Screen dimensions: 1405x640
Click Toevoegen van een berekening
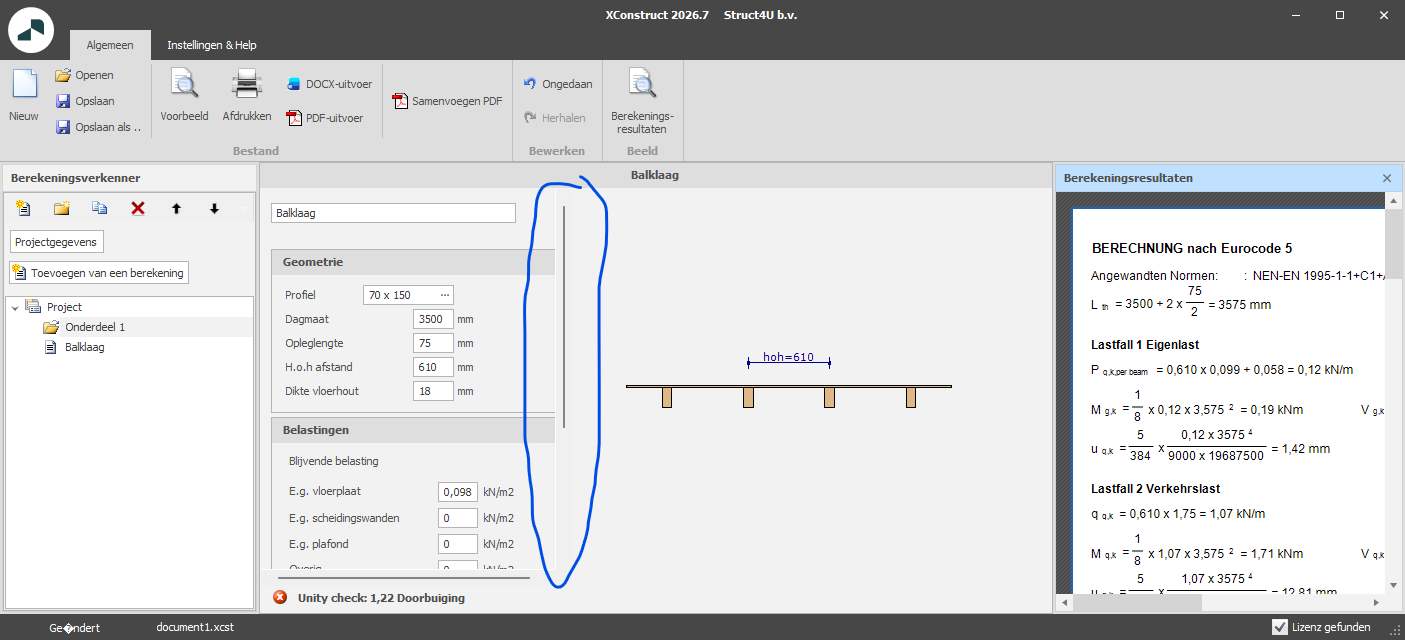coord(99,273)
